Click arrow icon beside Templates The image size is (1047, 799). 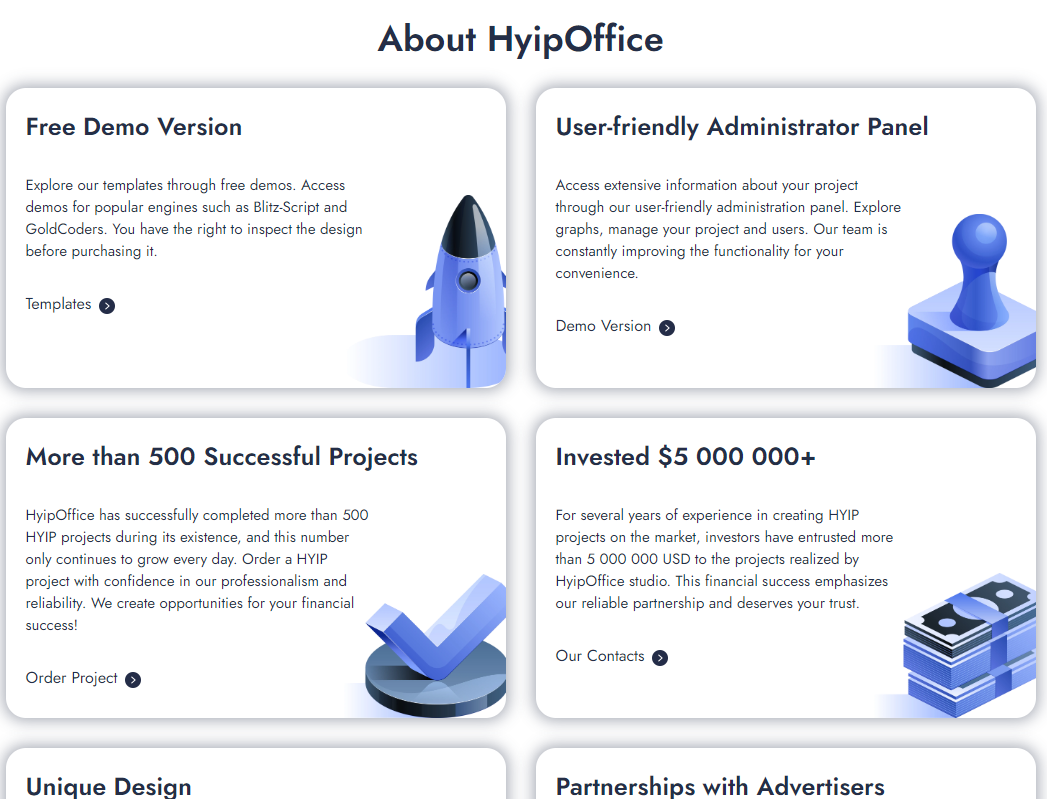107,306
